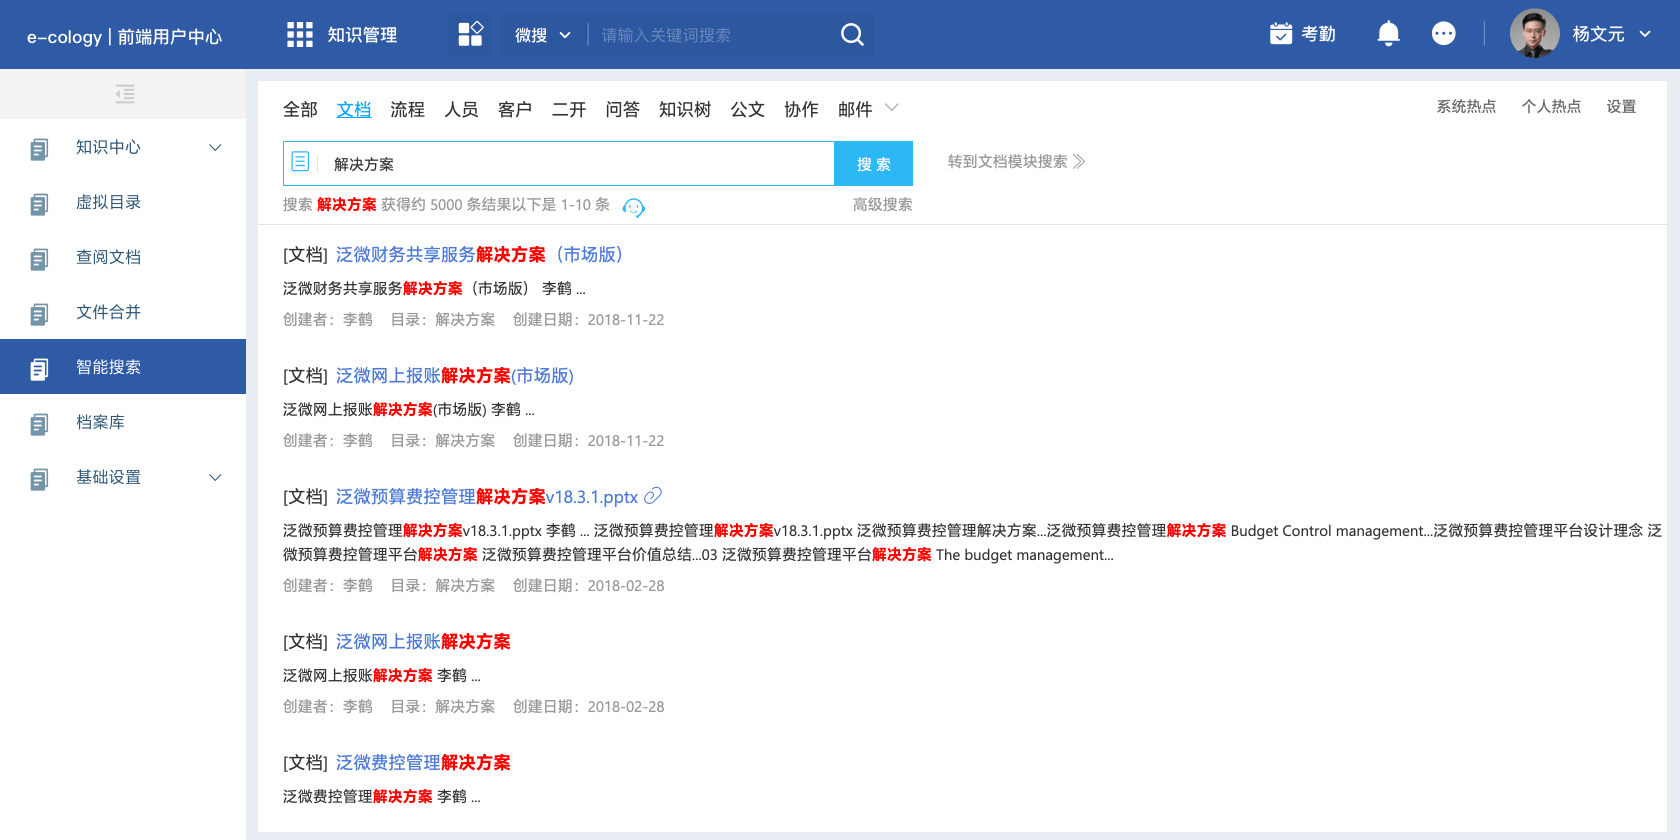Focus header keyword search field
Screen dimensions: 1680x840
[710, 35]
